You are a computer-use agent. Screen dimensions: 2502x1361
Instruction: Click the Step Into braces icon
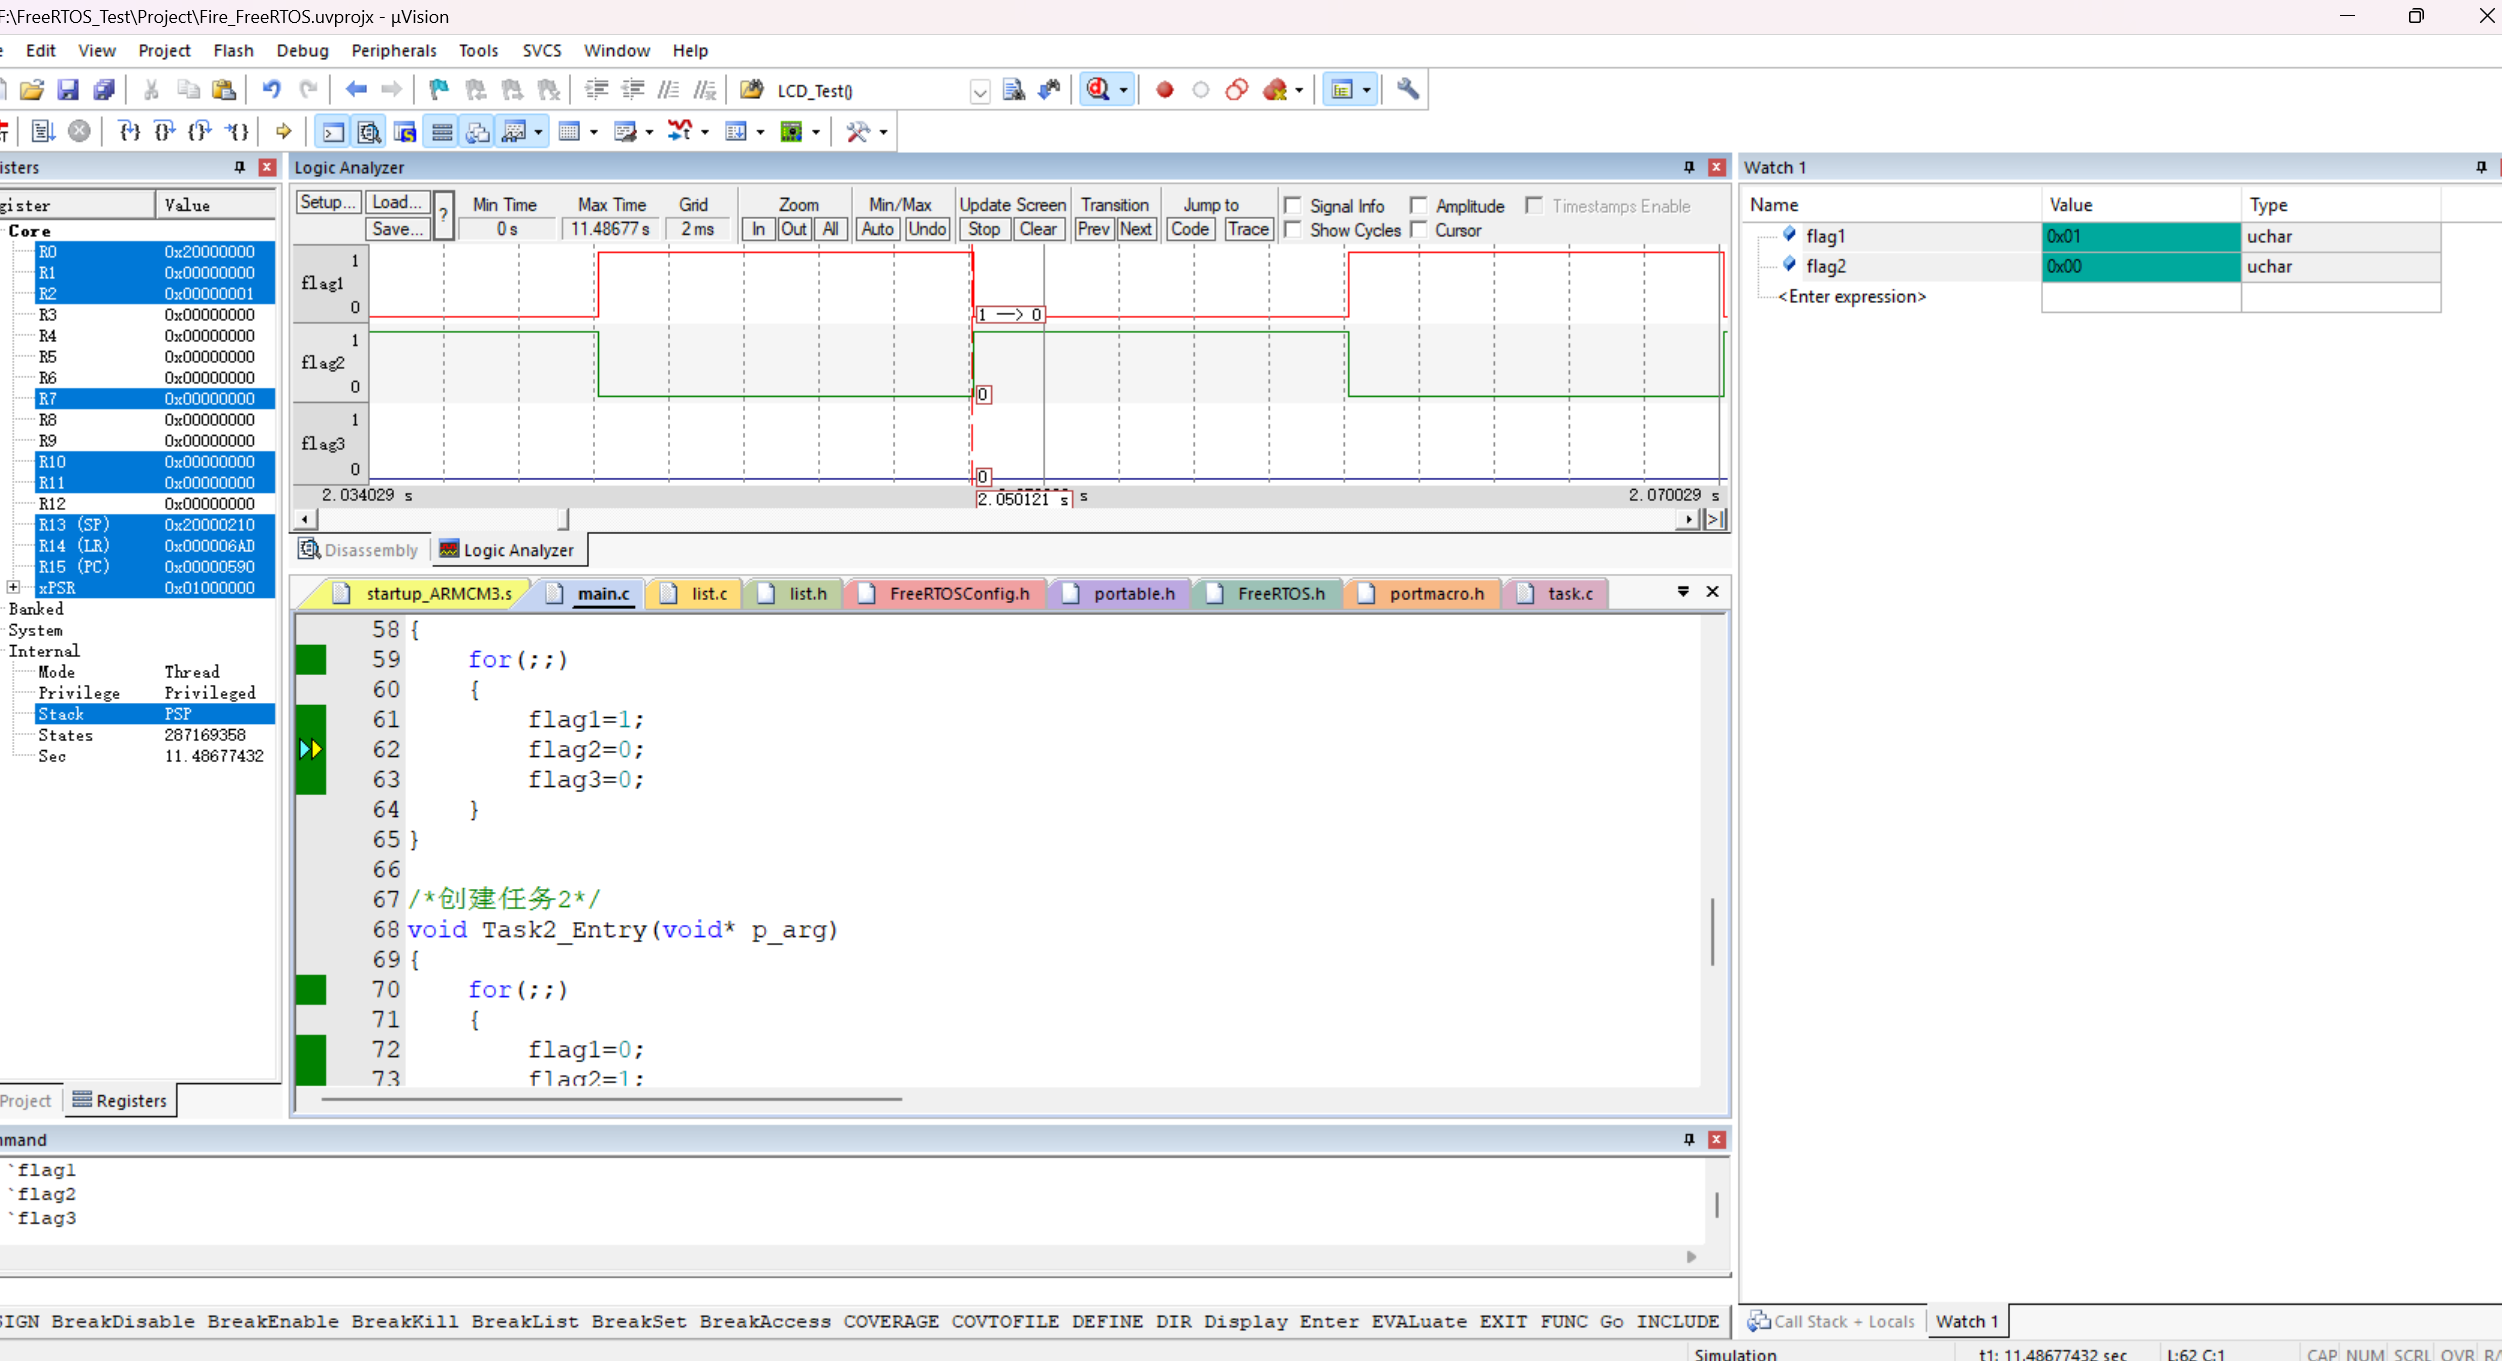point(129,131)
